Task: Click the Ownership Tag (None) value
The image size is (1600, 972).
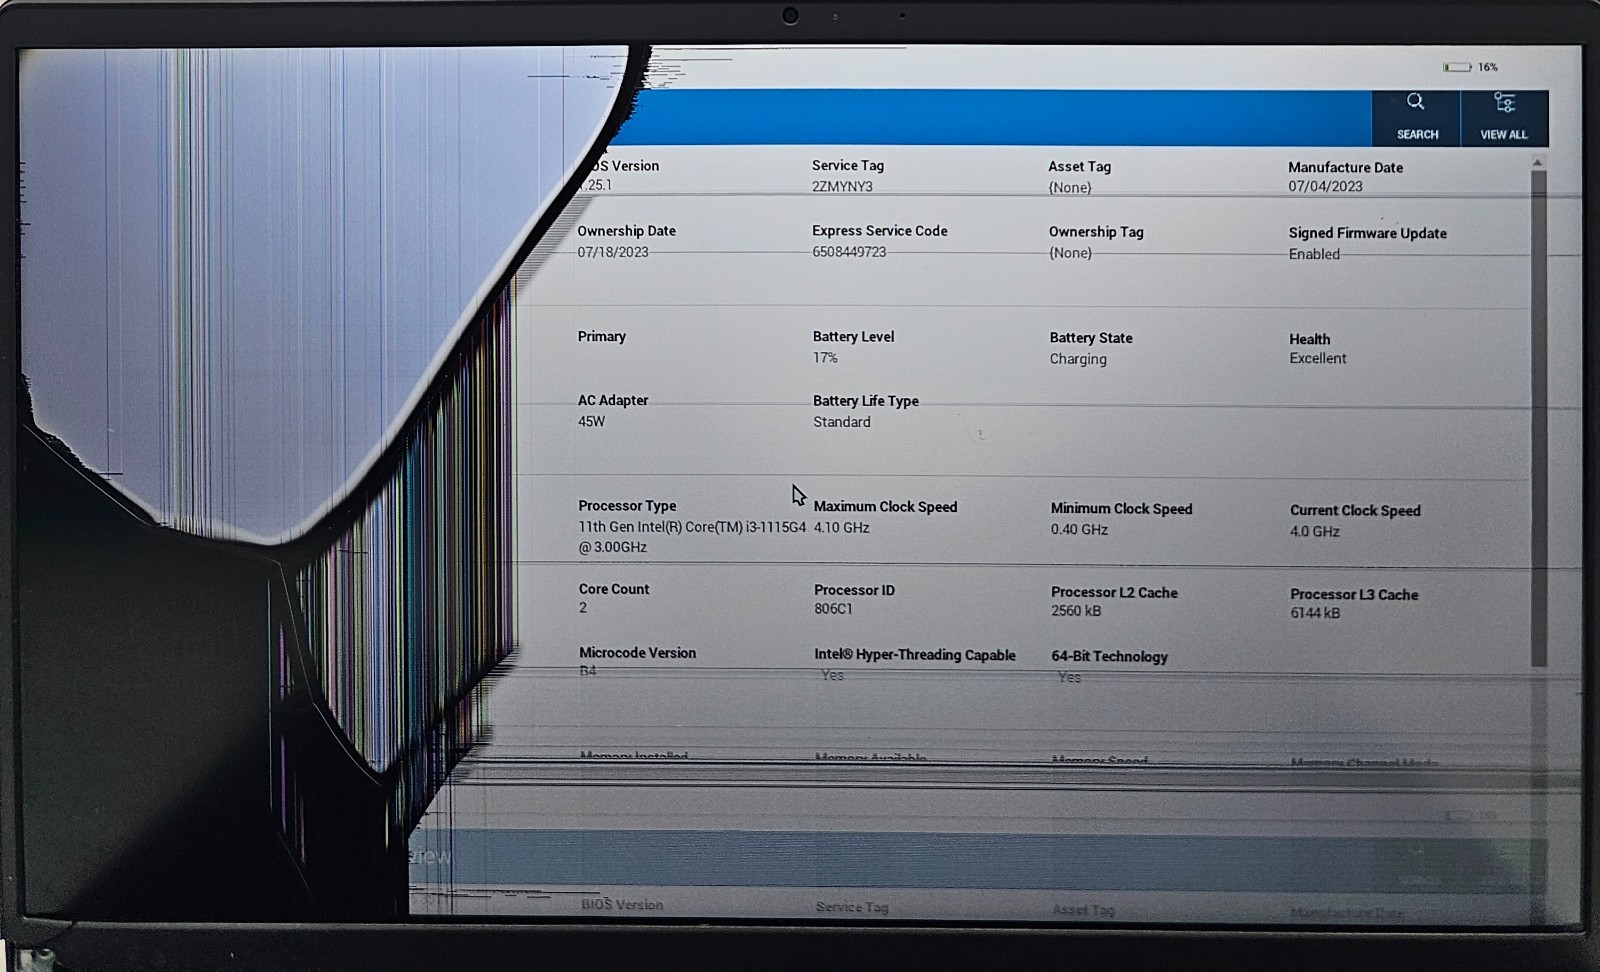Action: 1070,253
